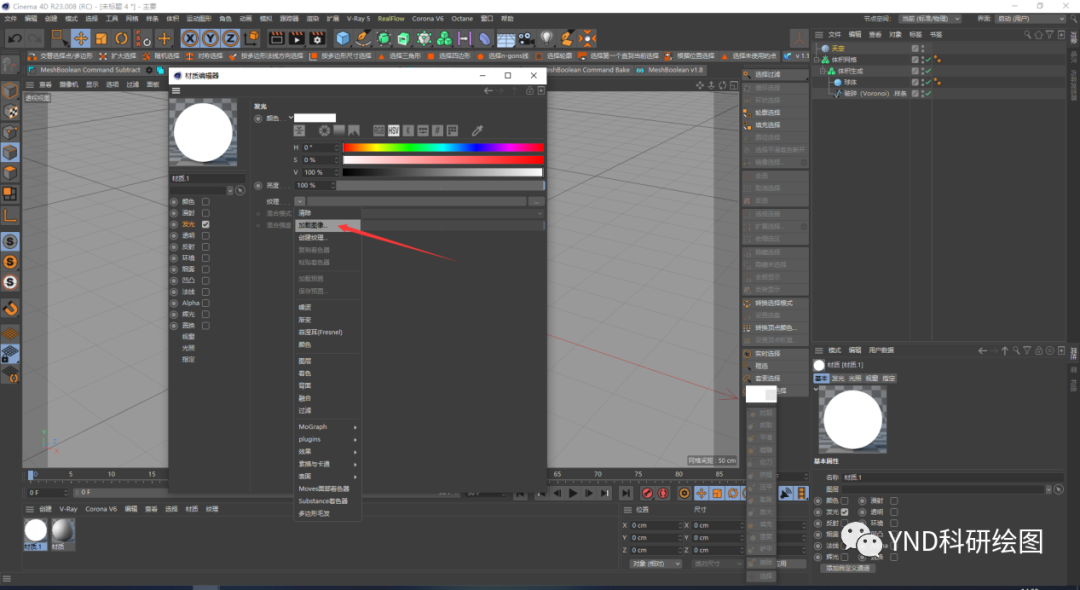Enable the 环境 channel checkbox
The image size is (1080, 590).
(x=205, y=257)
